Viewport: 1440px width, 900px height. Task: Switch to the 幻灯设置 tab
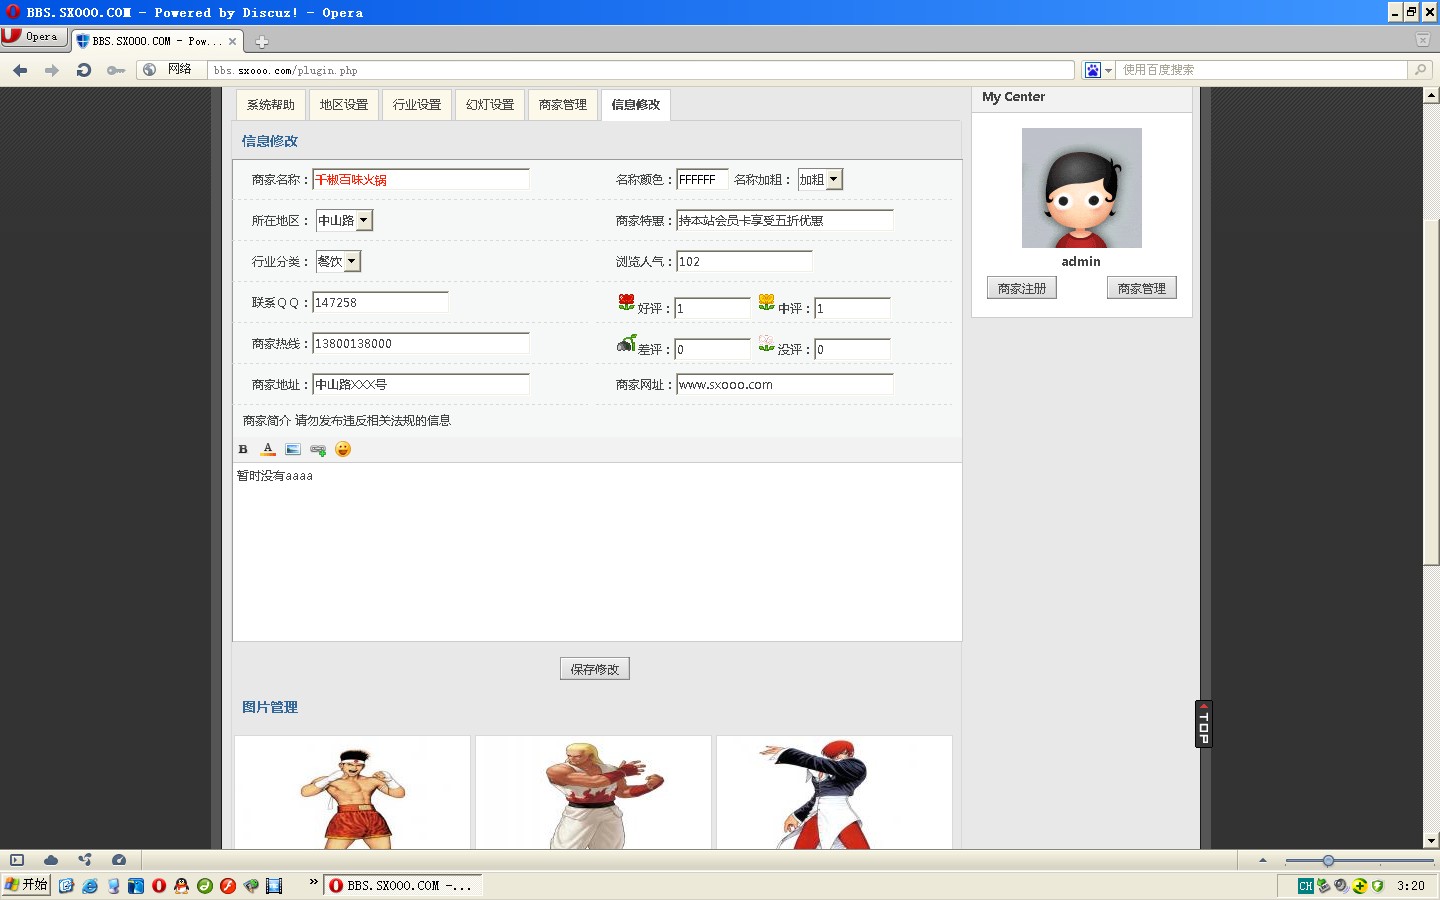490,105
